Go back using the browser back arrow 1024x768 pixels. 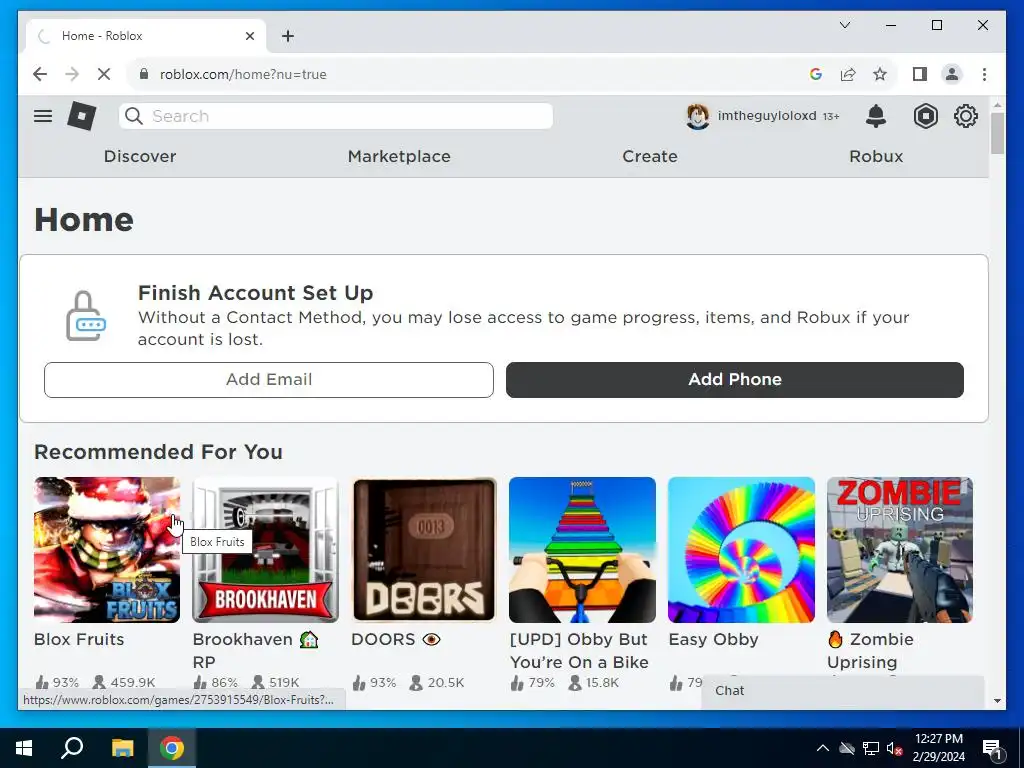40,74
